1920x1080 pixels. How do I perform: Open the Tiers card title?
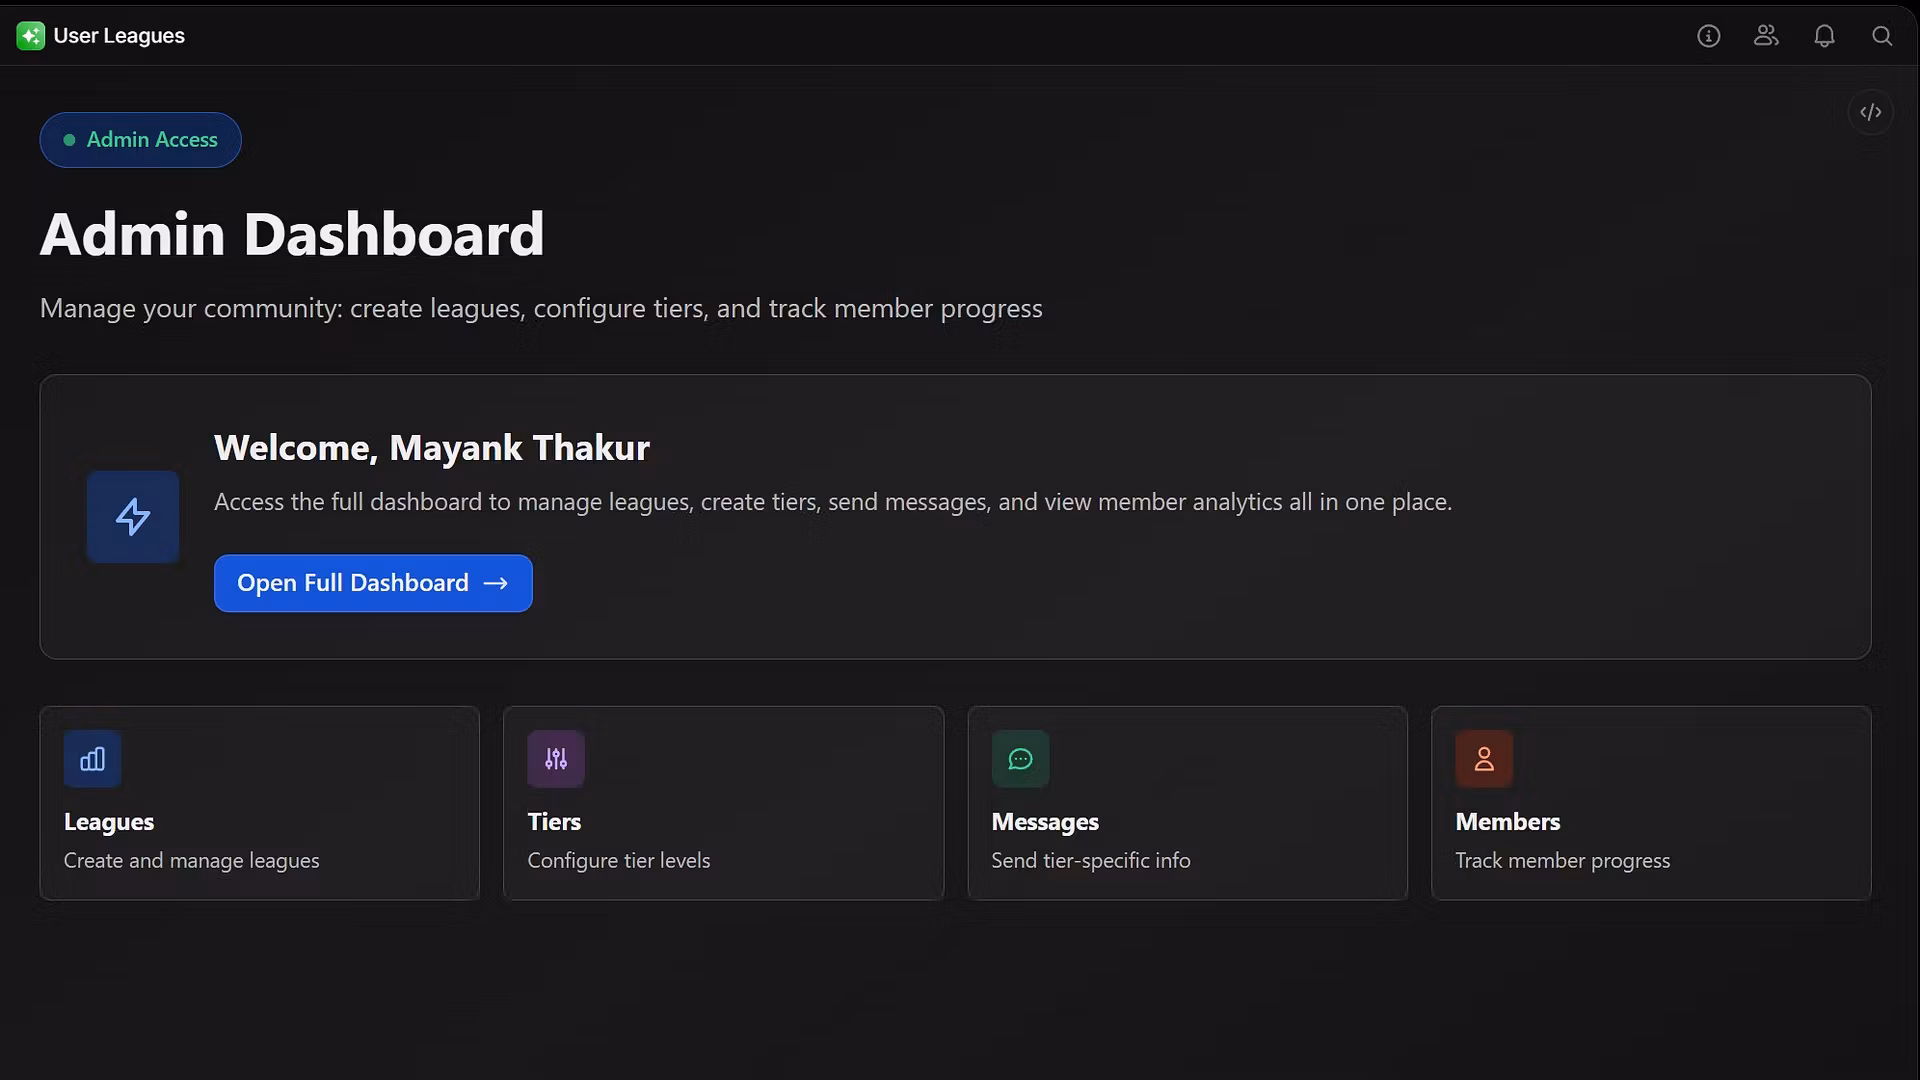[x=554, y=822]
